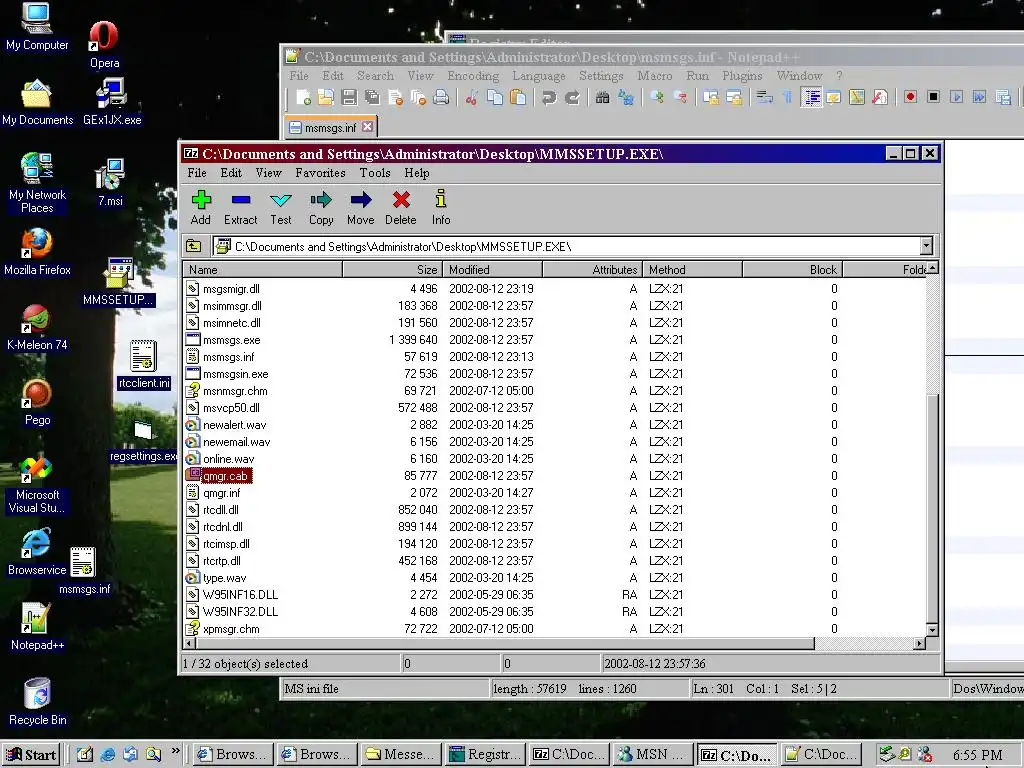Select the Microsoft Visual Studio shortcut

tap(37, 486)
